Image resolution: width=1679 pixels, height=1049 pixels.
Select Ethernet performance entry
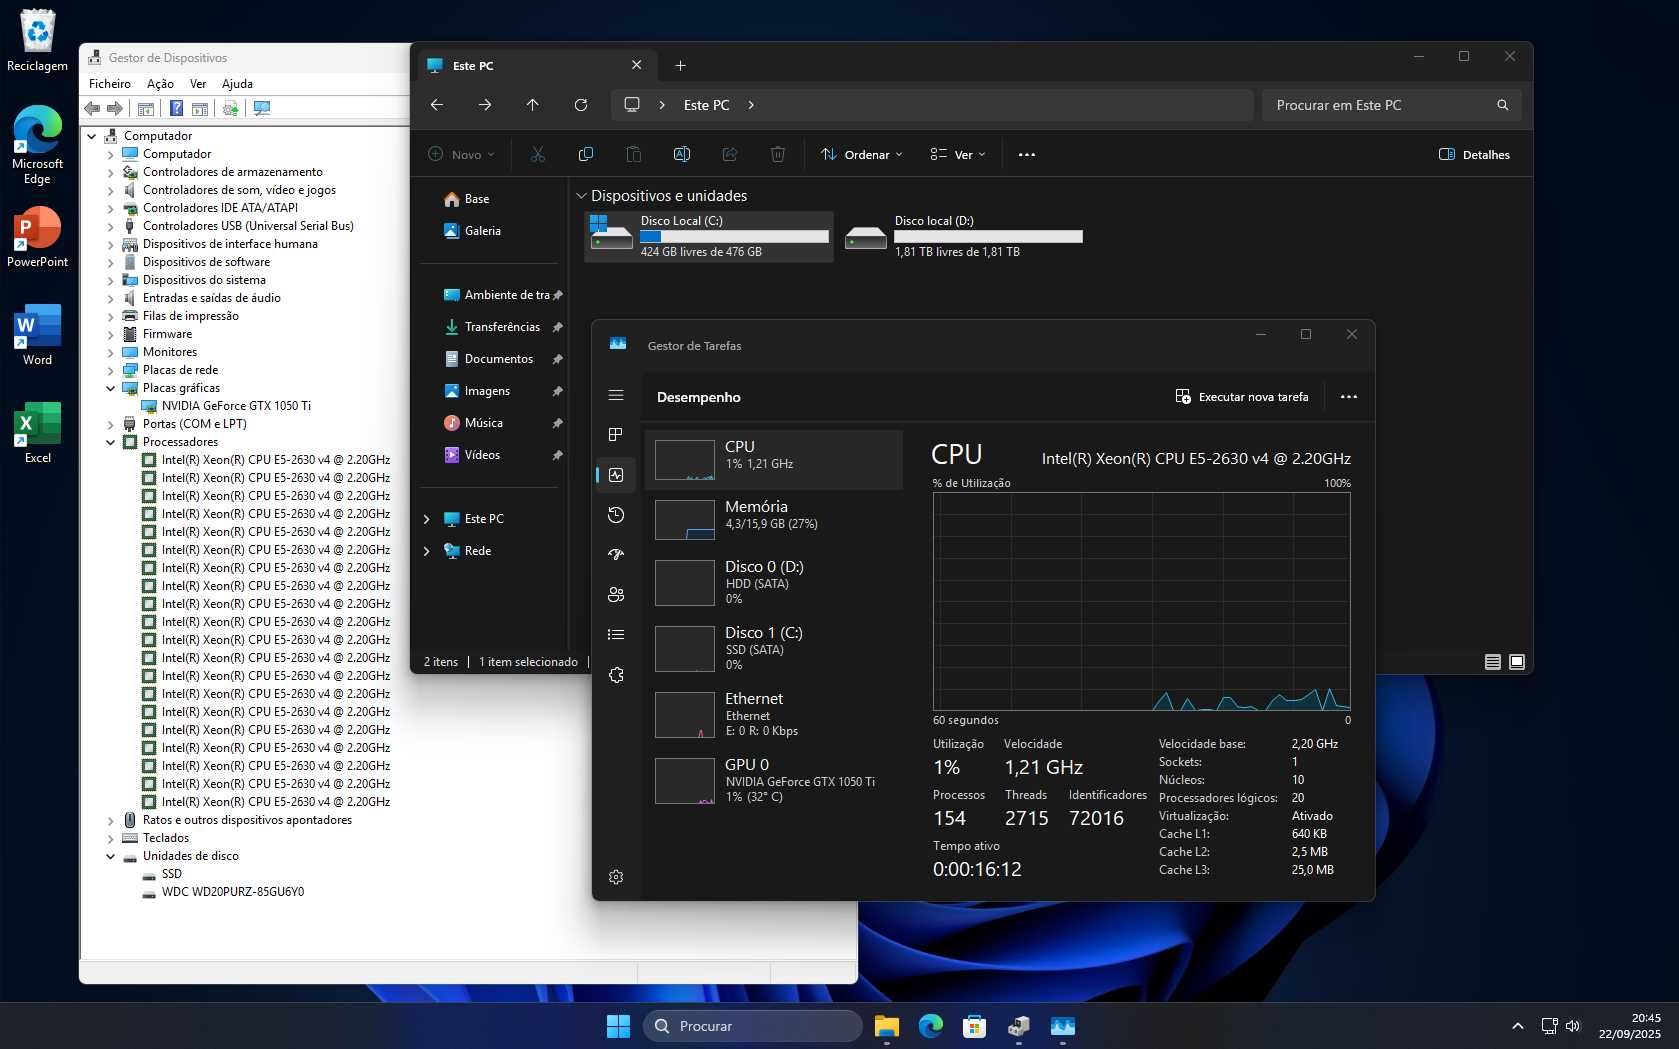(774, 714)
